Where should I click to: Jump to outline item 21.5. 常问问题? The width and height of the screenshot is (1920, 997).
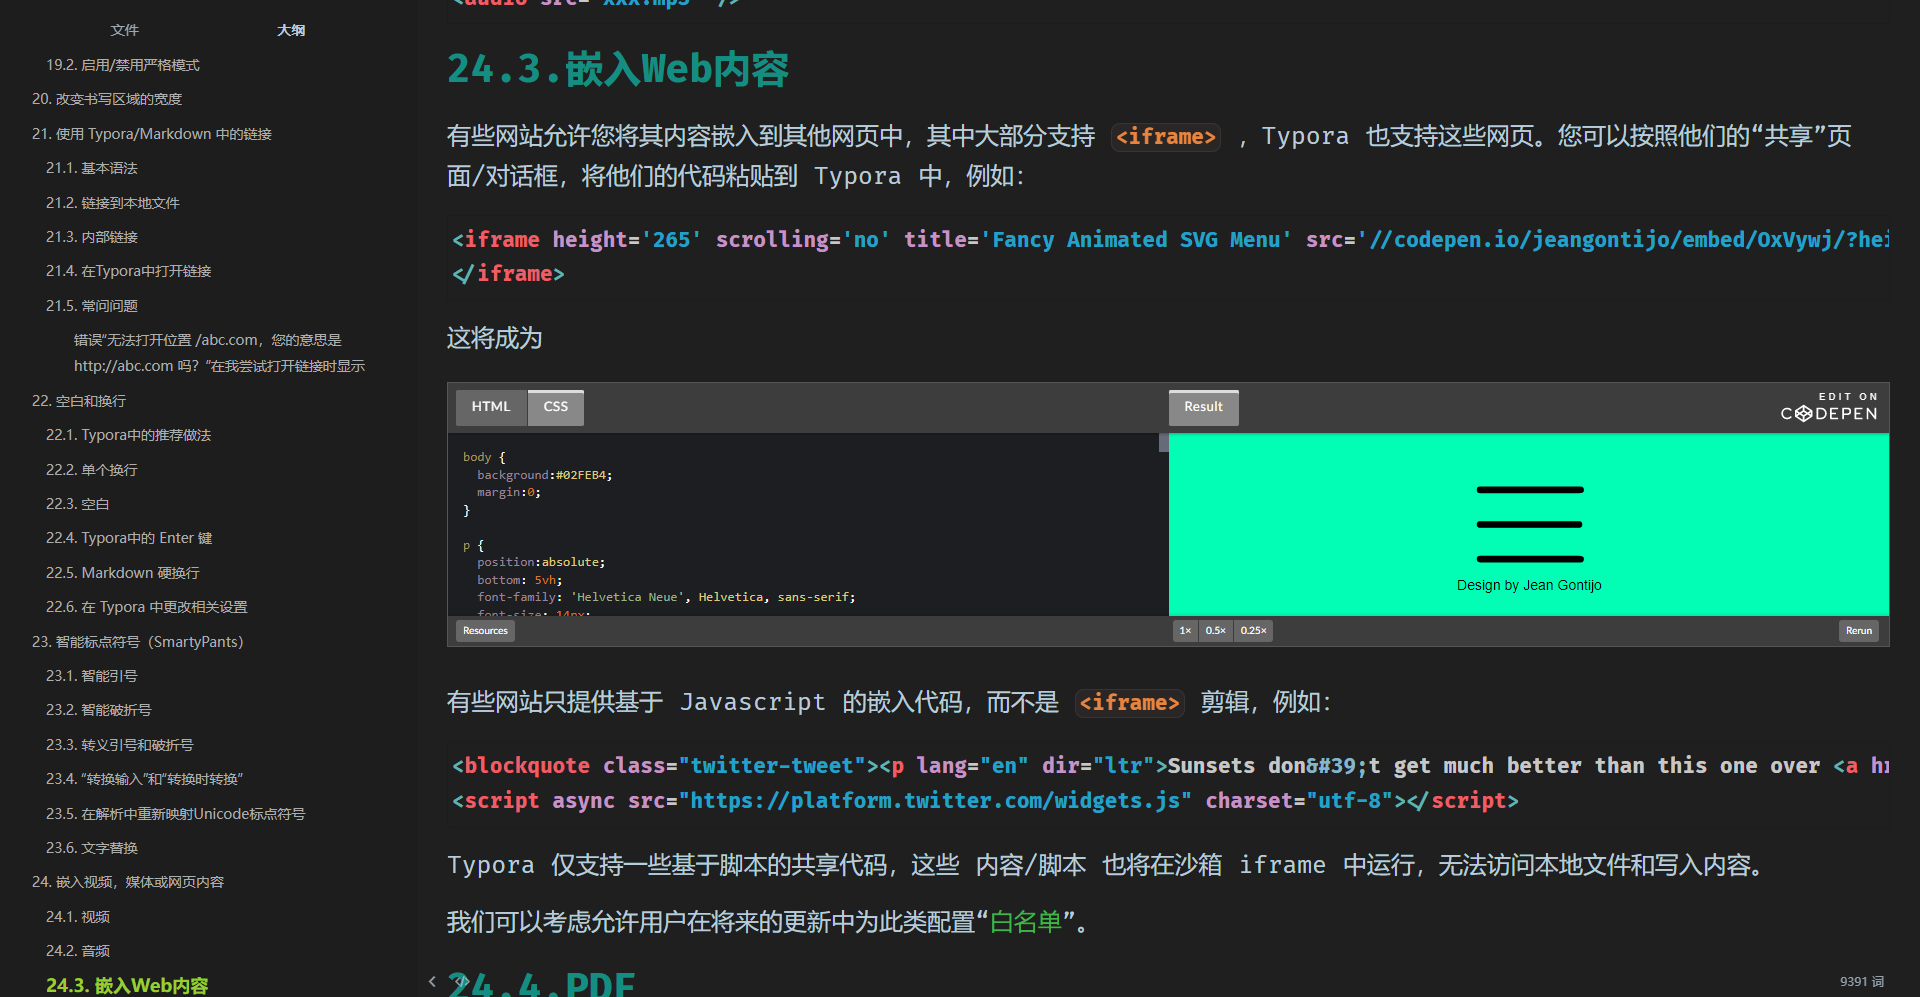point(92,306)
